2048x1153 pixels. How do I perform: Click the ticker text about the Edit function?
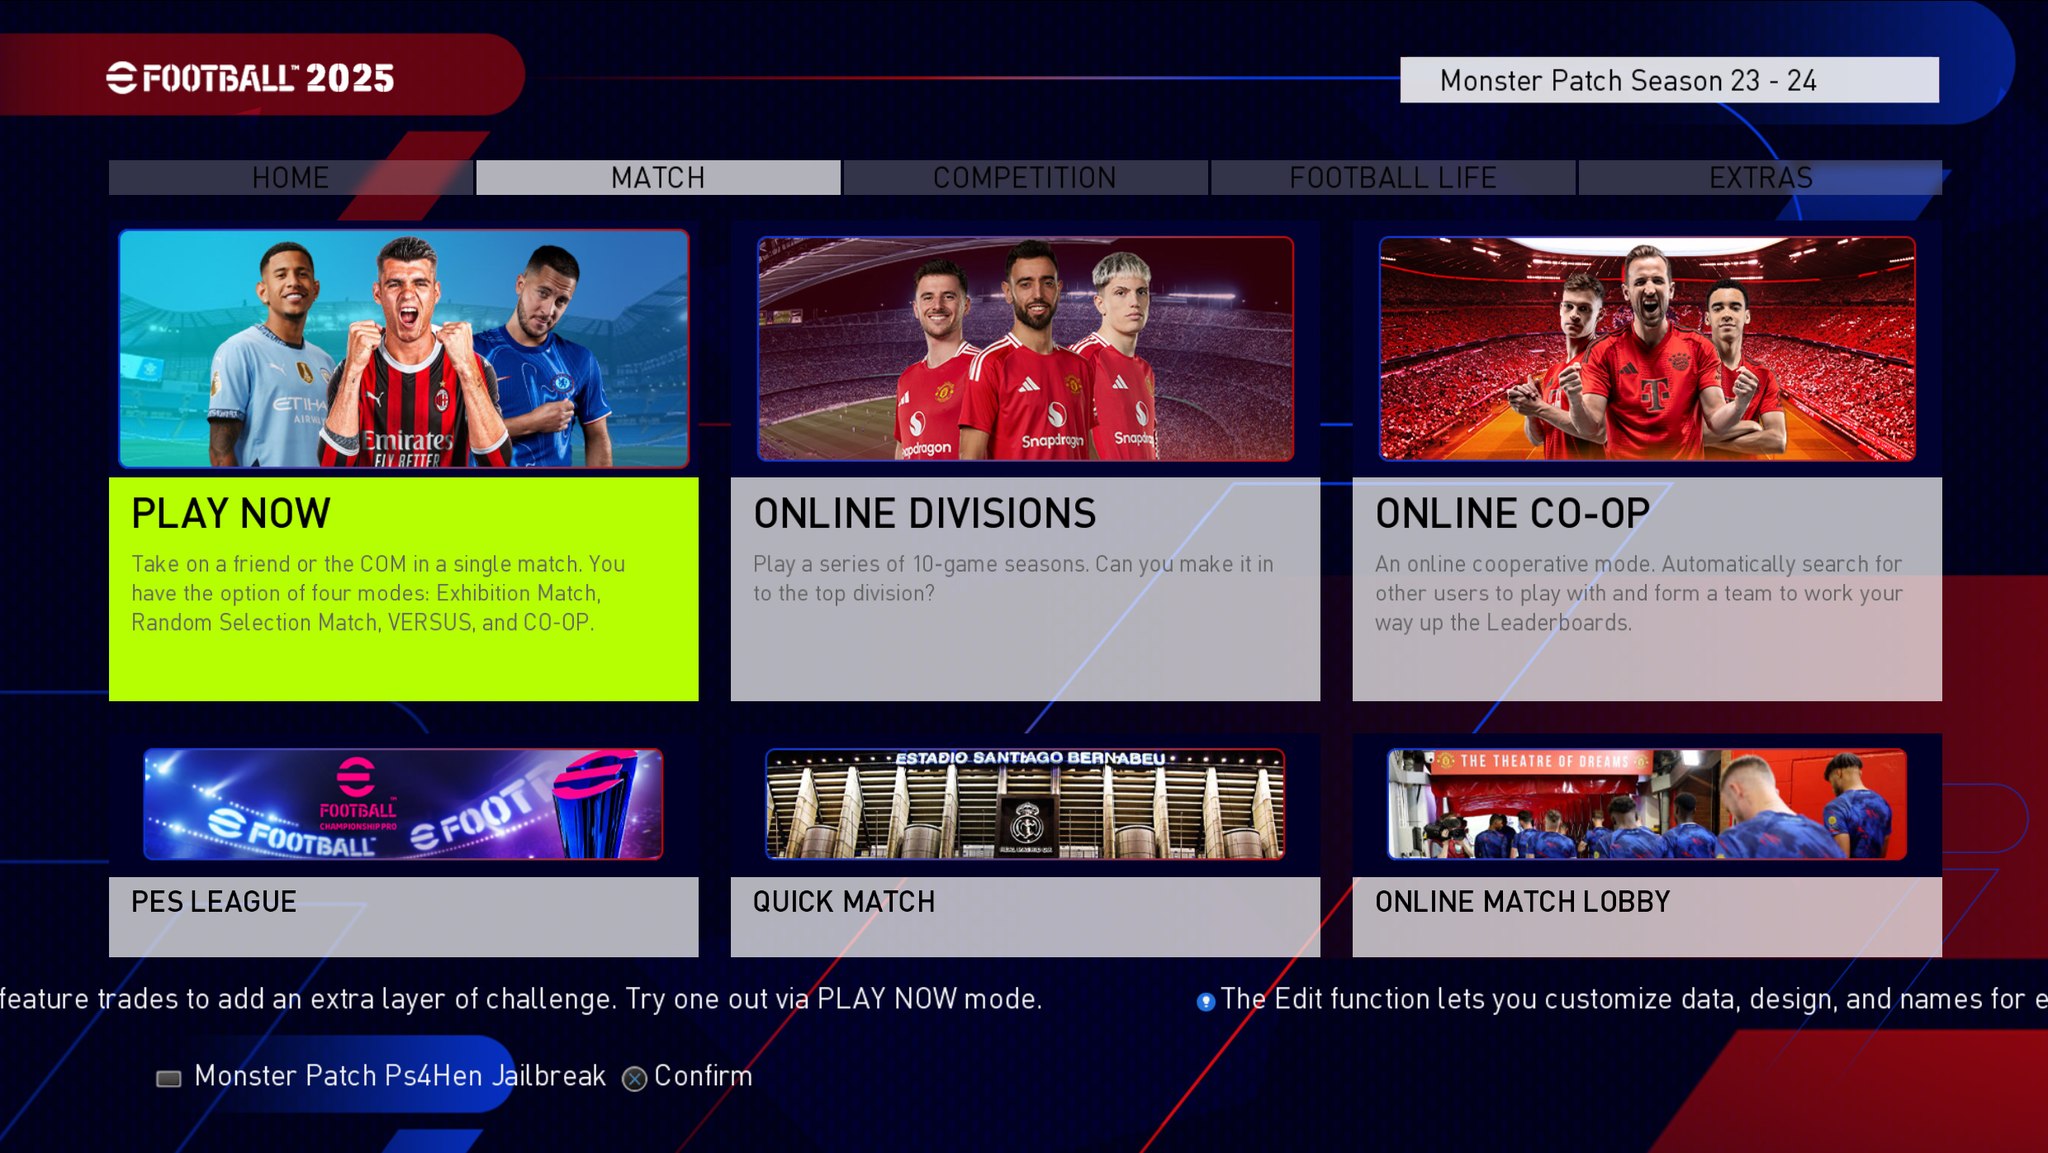tap(1634, 999)
